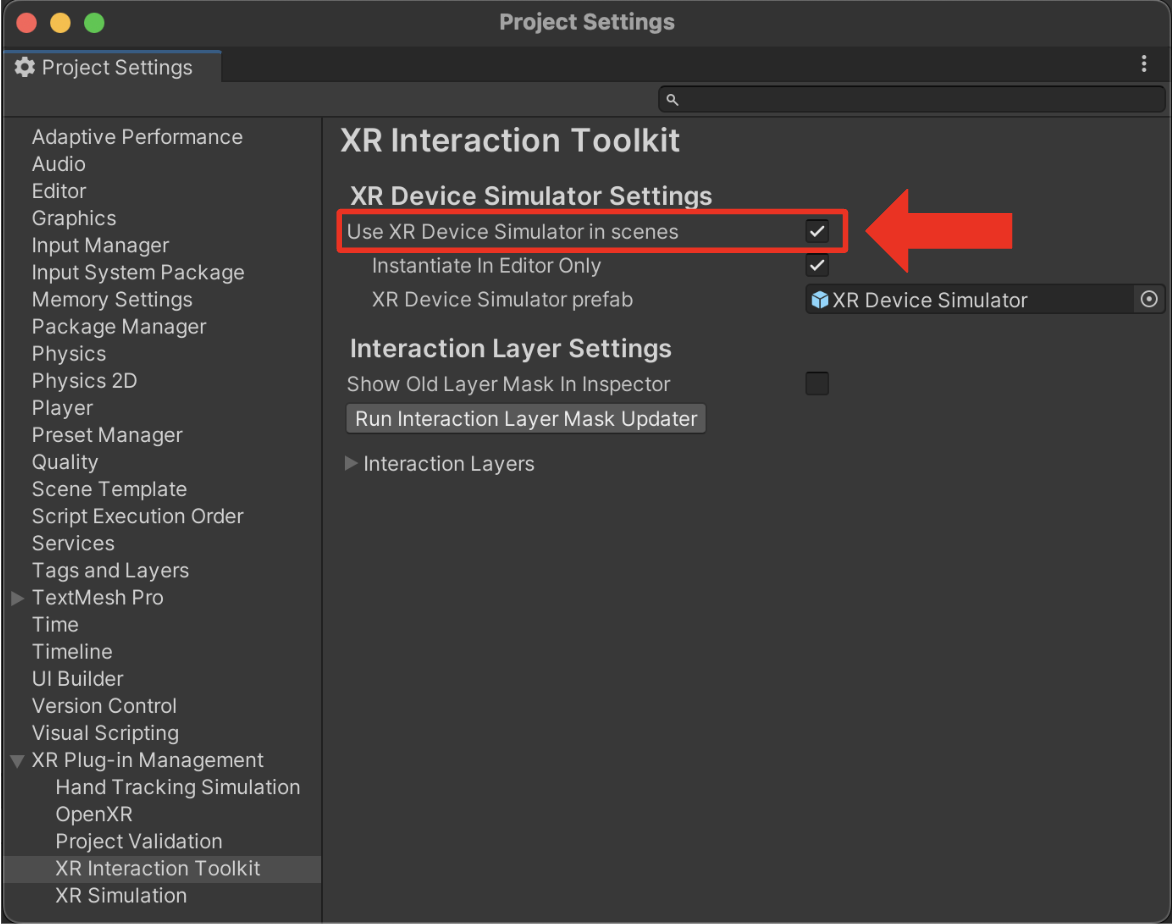Screen dimensions: 1172x924
Task: Open Input System Package settings
Action: 138,272
